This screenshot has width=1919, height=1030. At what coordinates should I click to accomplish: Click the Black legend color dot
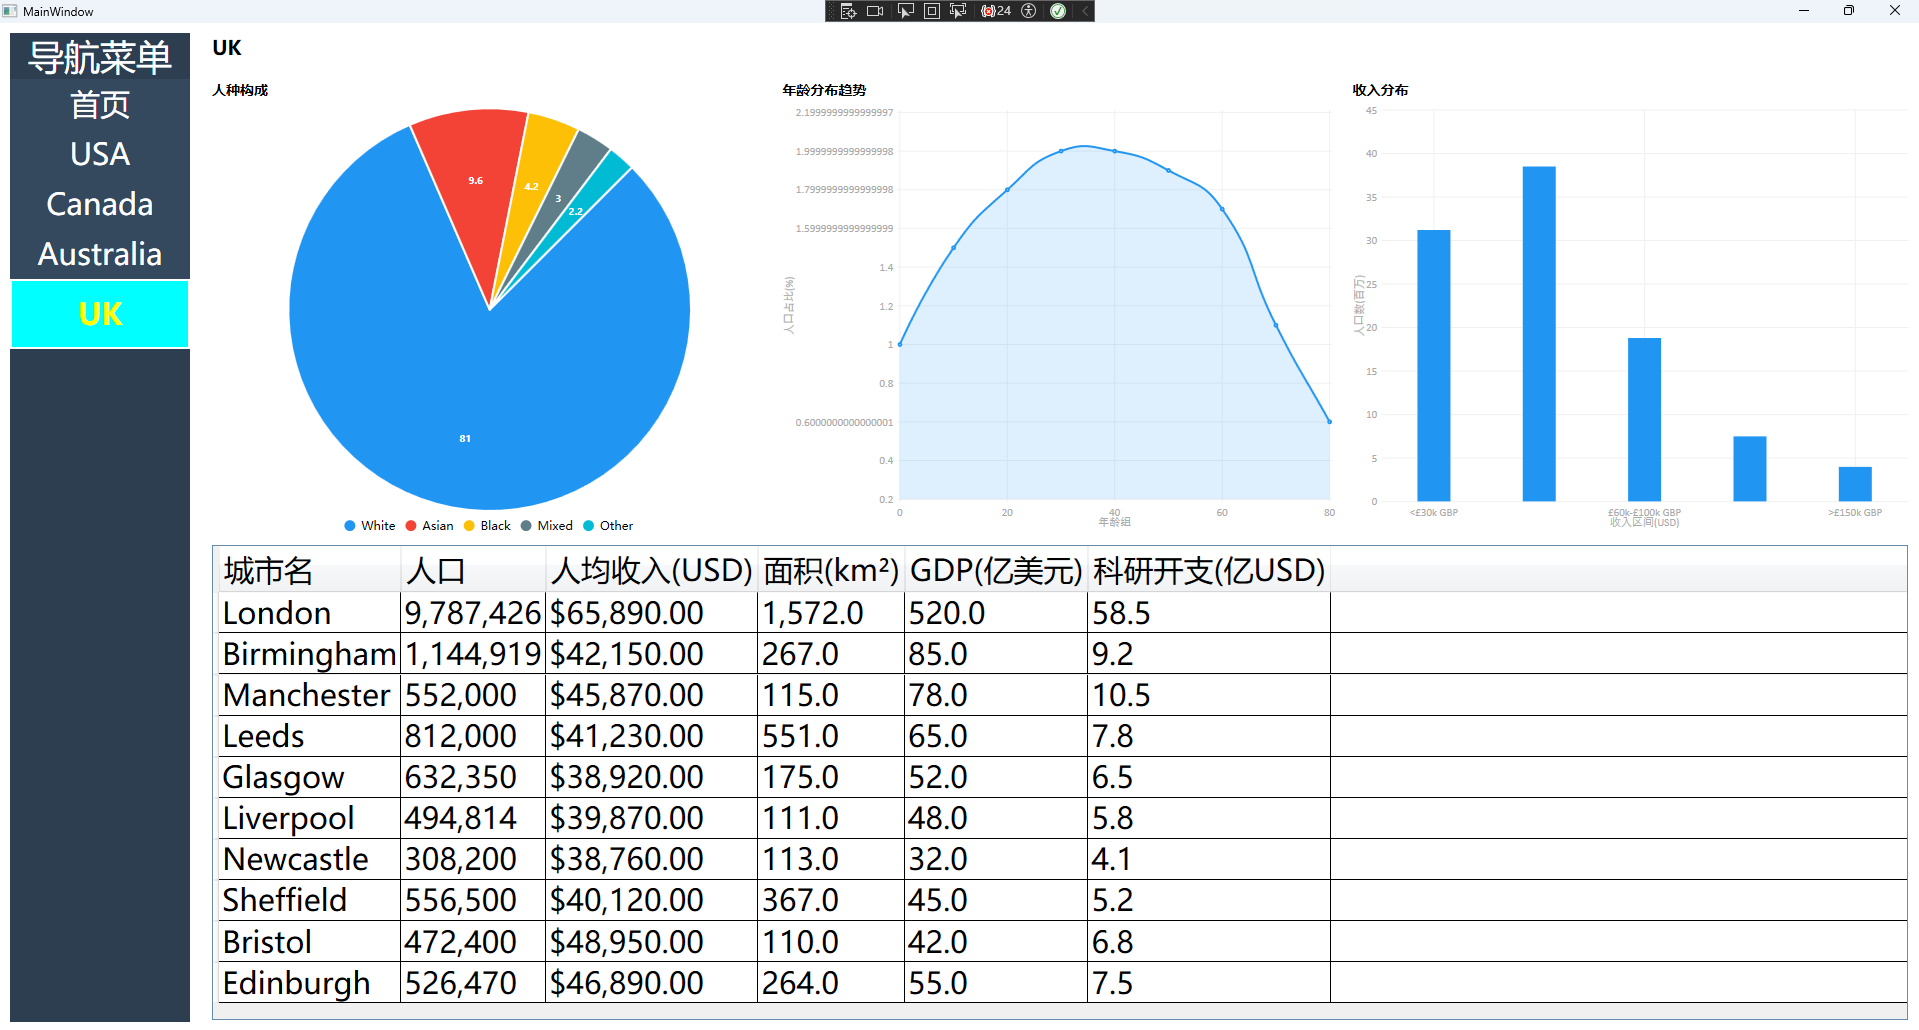pyautogui.click(x=469, y=526)
